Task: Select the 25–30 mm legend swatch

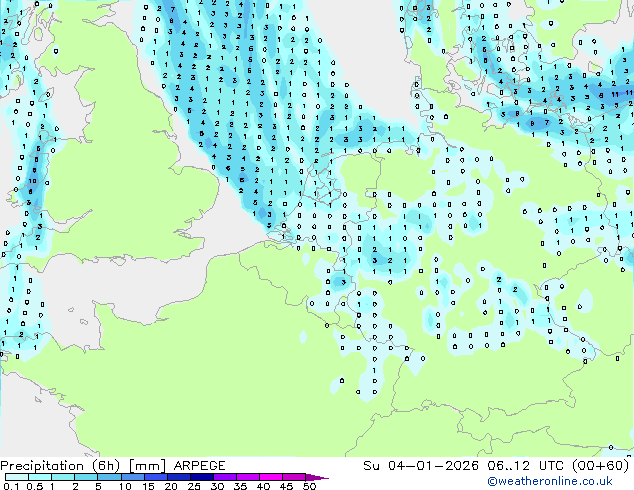Action: pos(201,477)
